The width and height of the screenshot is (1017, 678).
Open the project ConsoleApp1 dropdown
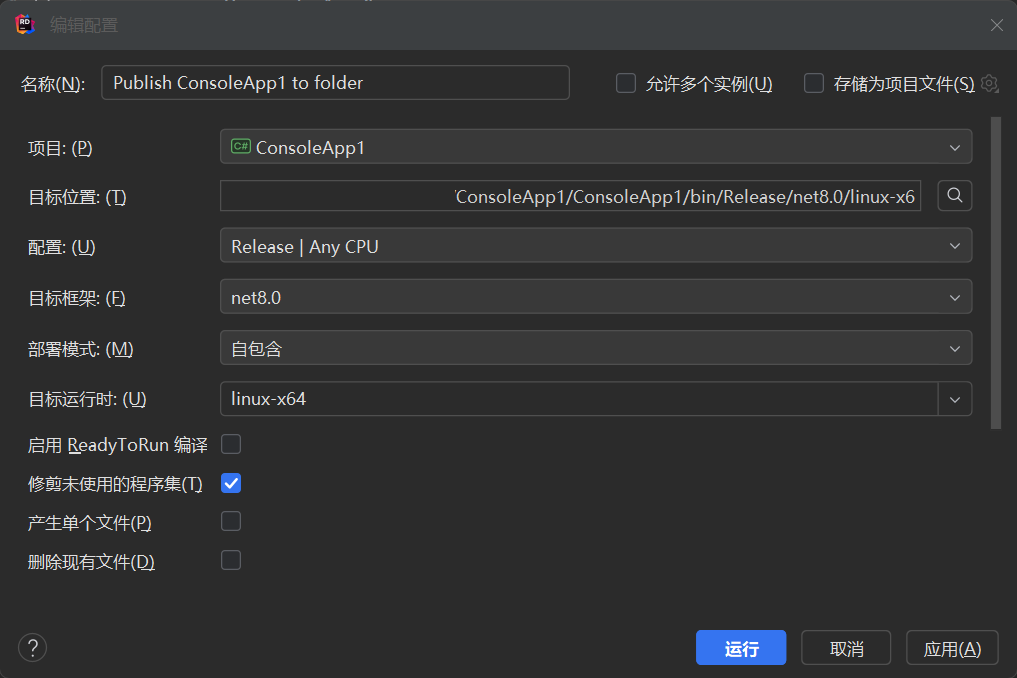pos(595,147)
